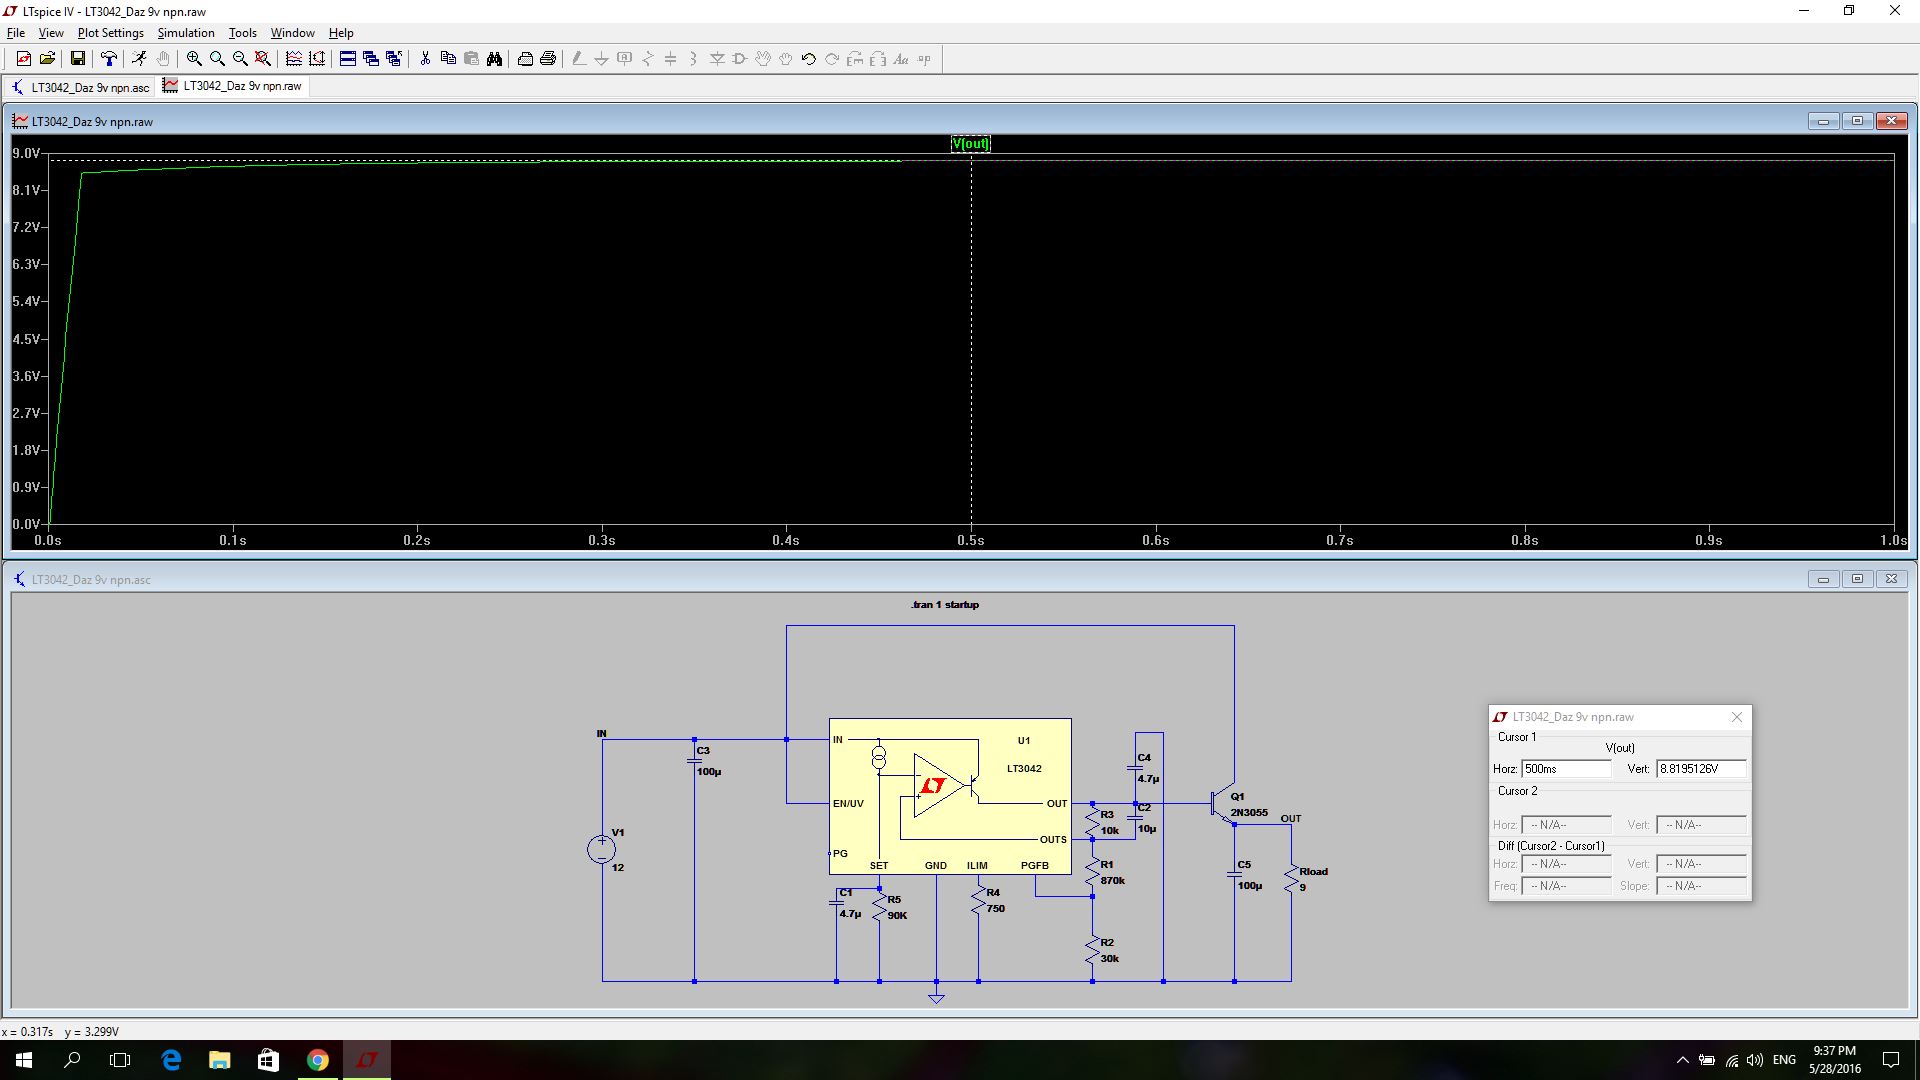1920x1080 pixels.
Task: Click the Pick Visible Traces icon
Action: coord(317,59)
